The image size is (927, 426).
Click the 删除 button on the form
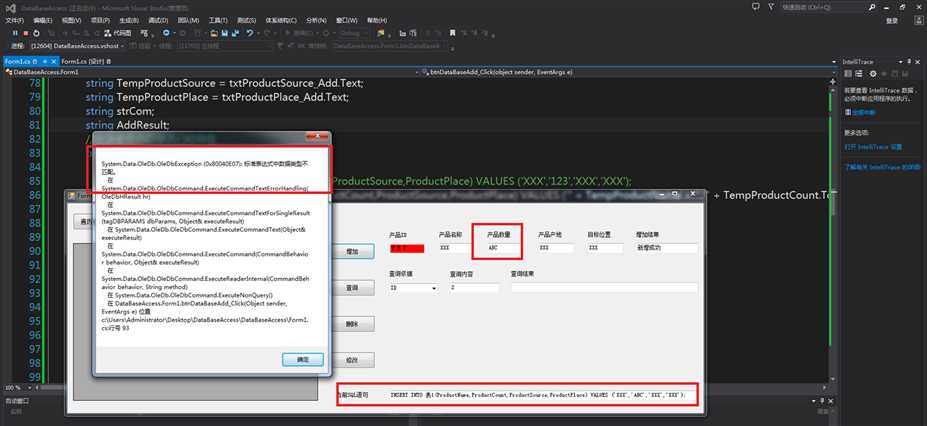click(352, 324)
